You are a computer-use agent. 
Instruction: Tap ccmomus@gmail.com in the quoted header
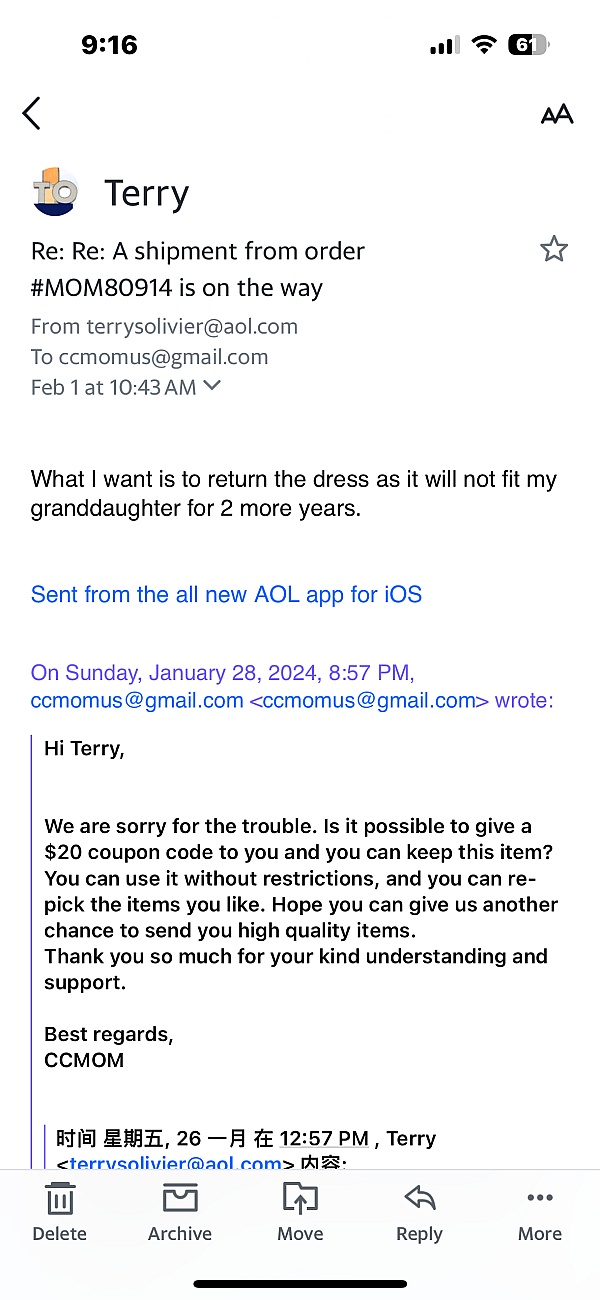tap(137, 700)
